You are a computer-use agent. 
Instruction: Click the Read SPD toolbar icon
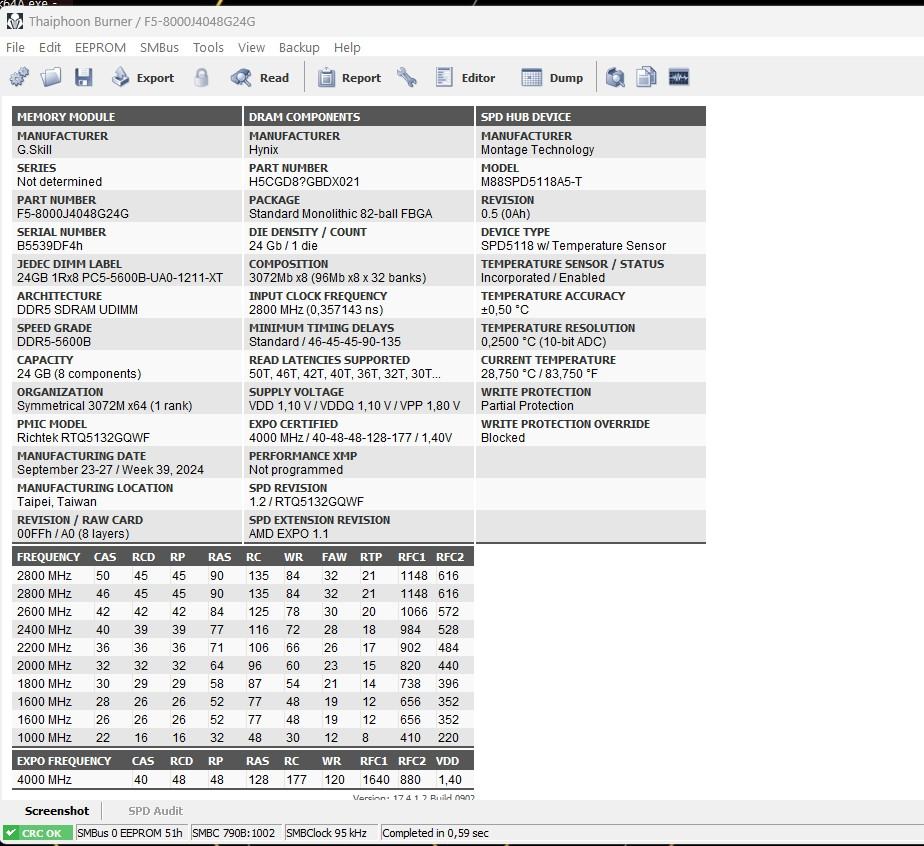[241, 77]
